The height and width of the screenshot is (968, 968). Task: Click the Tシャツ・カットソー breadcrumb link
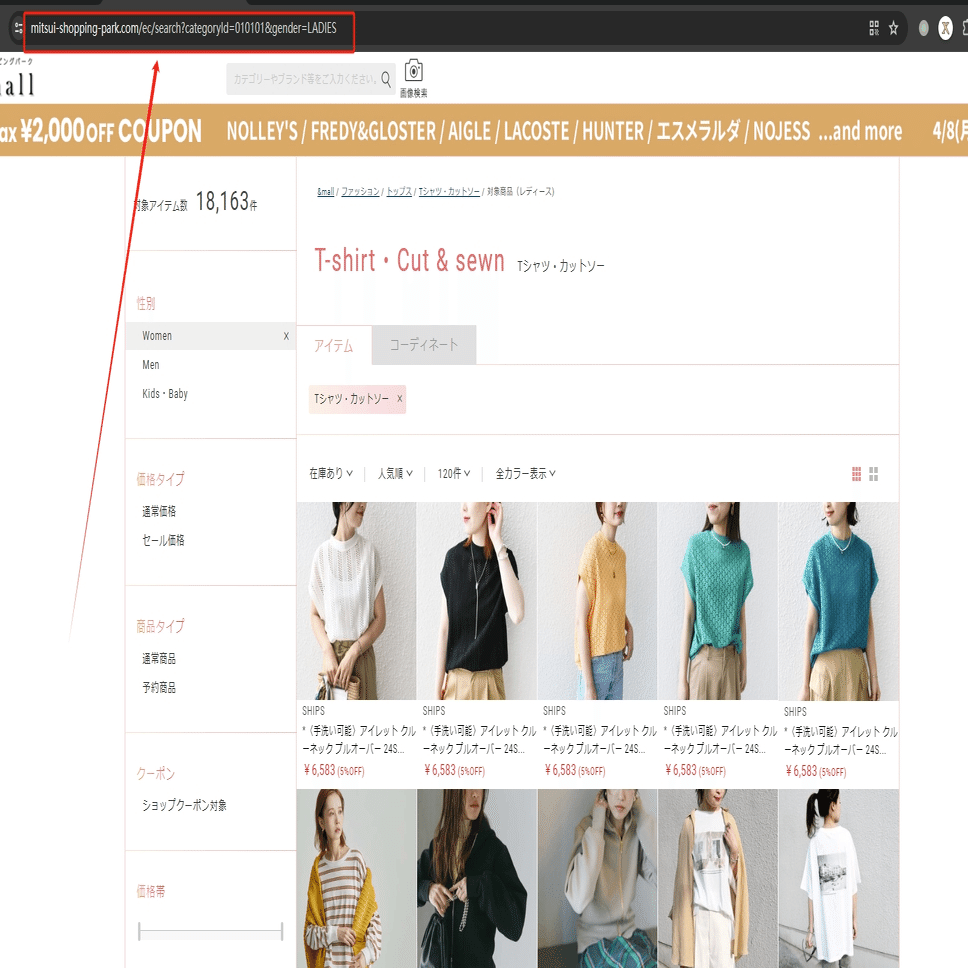pos(449,192)
